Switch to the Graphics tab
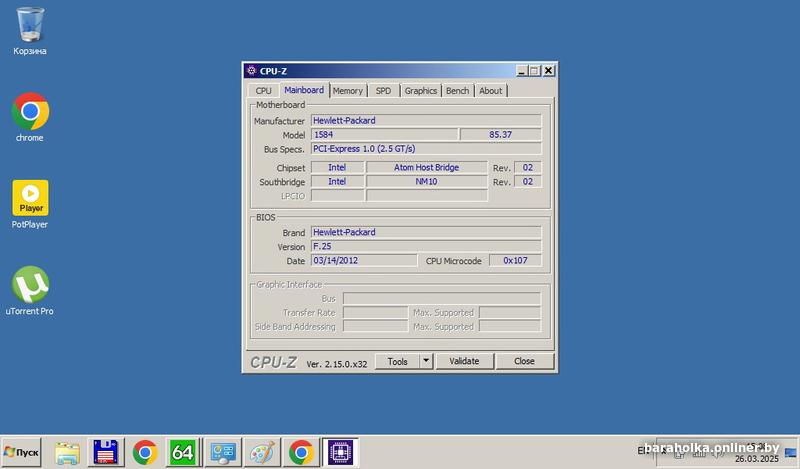800x469 pixels. pos(420,90)
